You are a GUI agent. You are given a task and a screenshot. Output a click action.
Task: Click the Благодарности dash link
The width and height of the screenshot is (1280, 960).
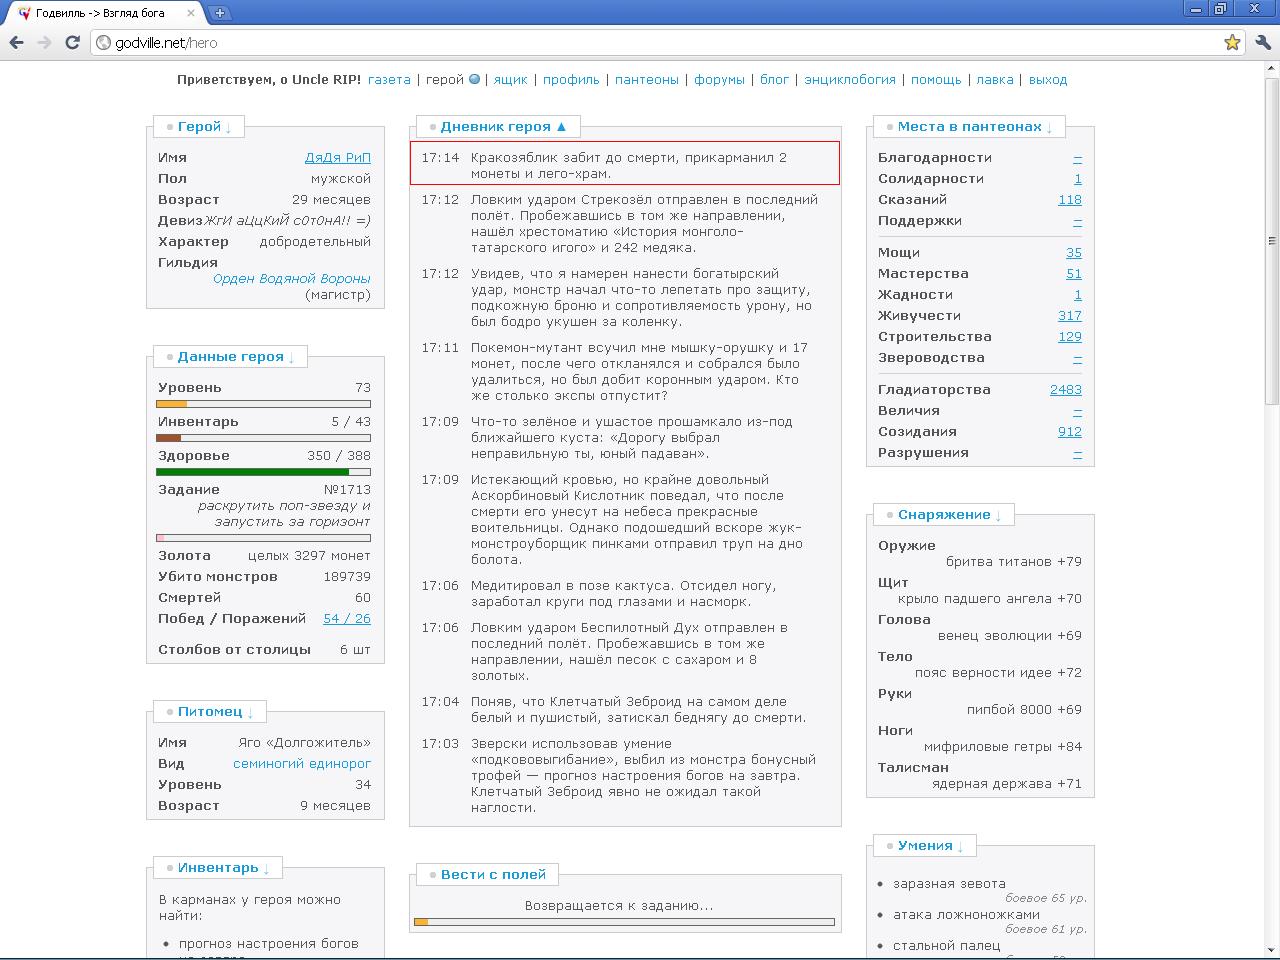coord(1078,158)
